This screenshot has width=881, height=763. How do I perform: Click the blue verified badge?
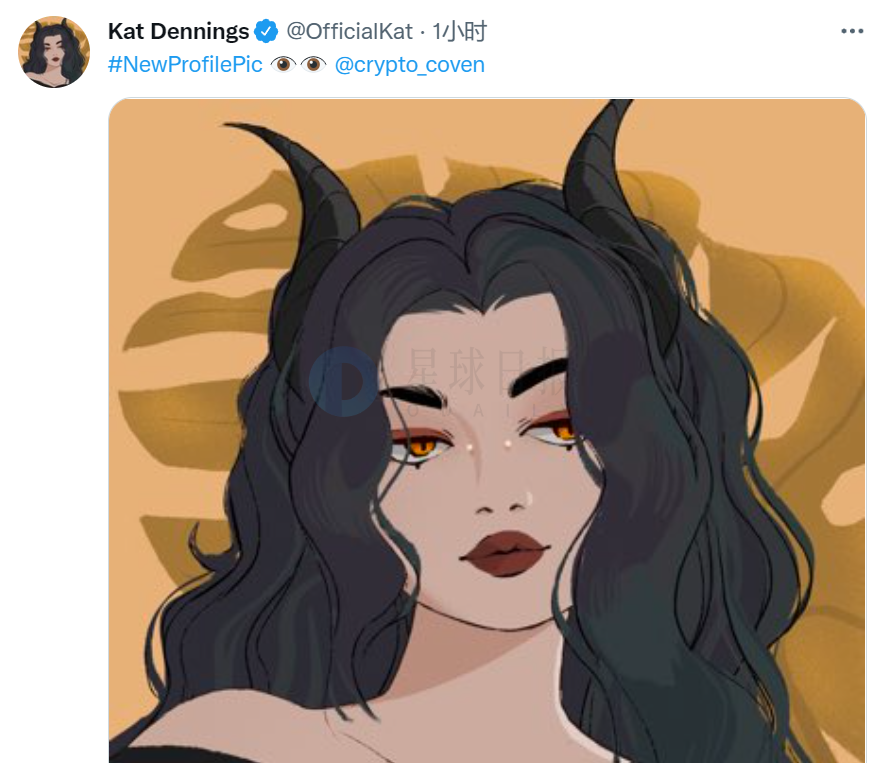coord(266,32)
